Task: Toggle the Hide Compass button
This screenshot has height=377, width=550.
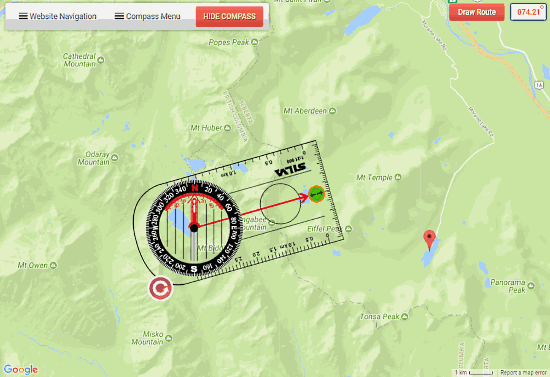Action: 229,16
